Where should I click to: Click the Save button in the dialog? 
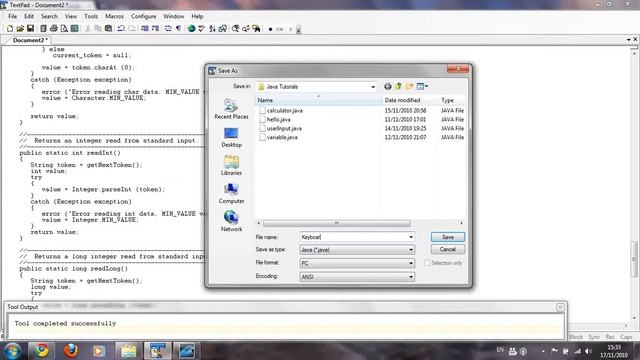(x=448, y=237)
